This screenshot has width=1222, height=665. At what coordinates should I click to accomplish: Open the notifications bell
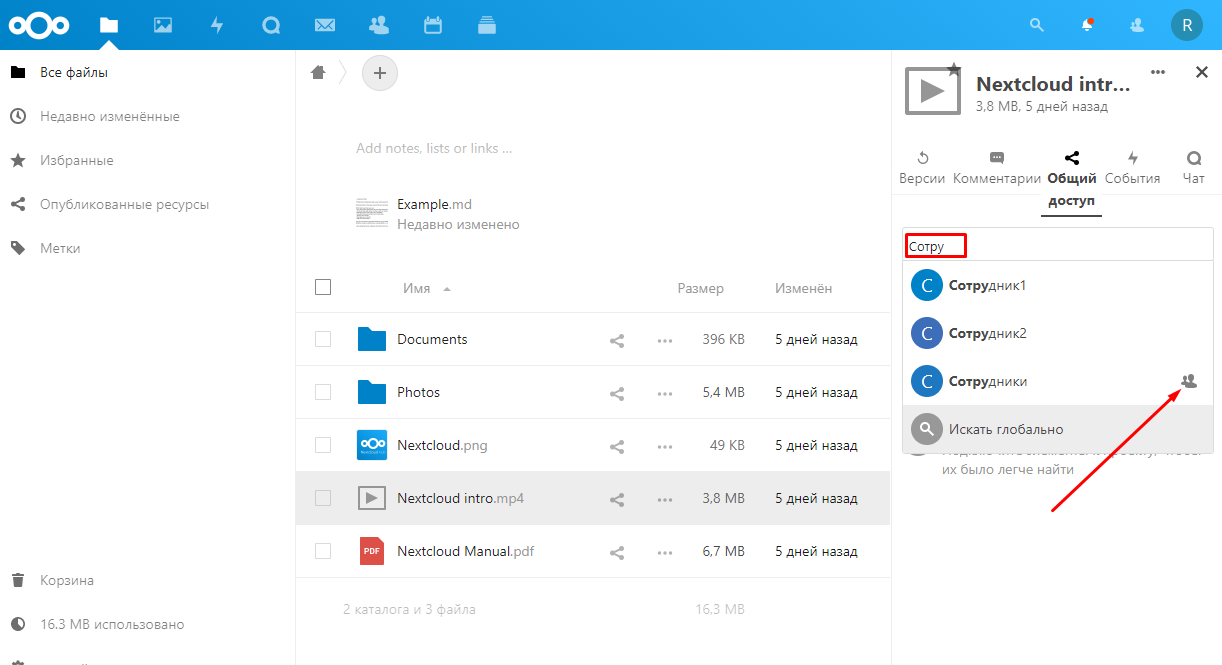(x=1088, y=25)
